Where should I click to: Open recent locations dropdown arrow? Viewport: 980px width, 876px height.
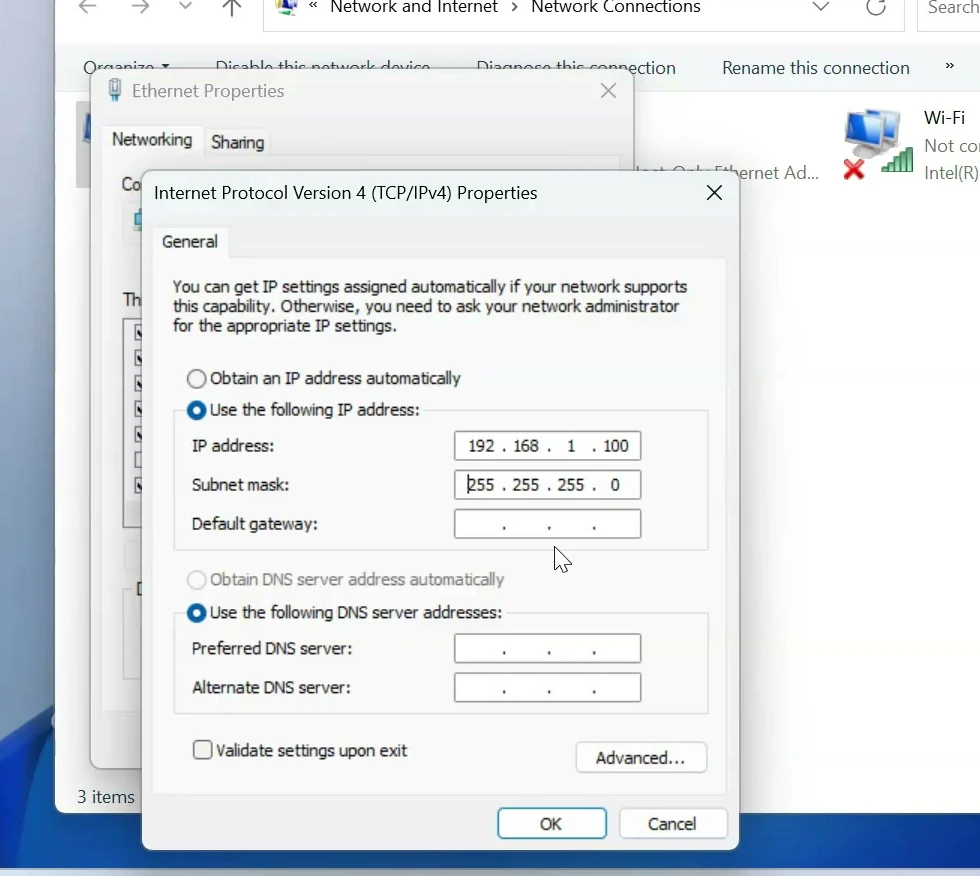185,6
